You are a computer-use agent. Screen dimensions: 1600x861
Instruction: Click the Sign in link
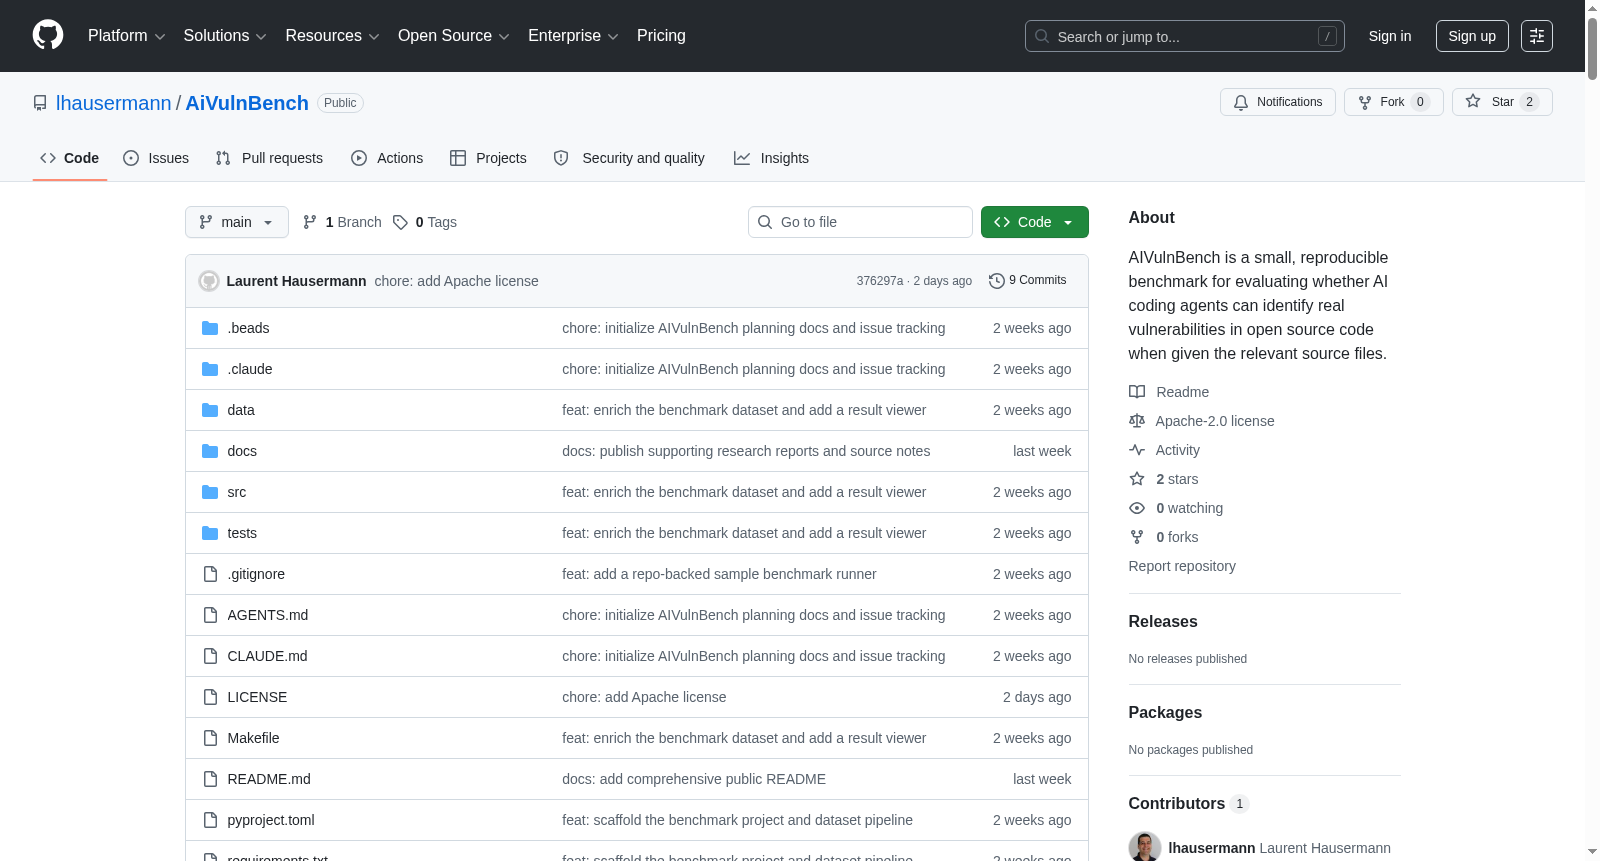tap(1390, 36)
